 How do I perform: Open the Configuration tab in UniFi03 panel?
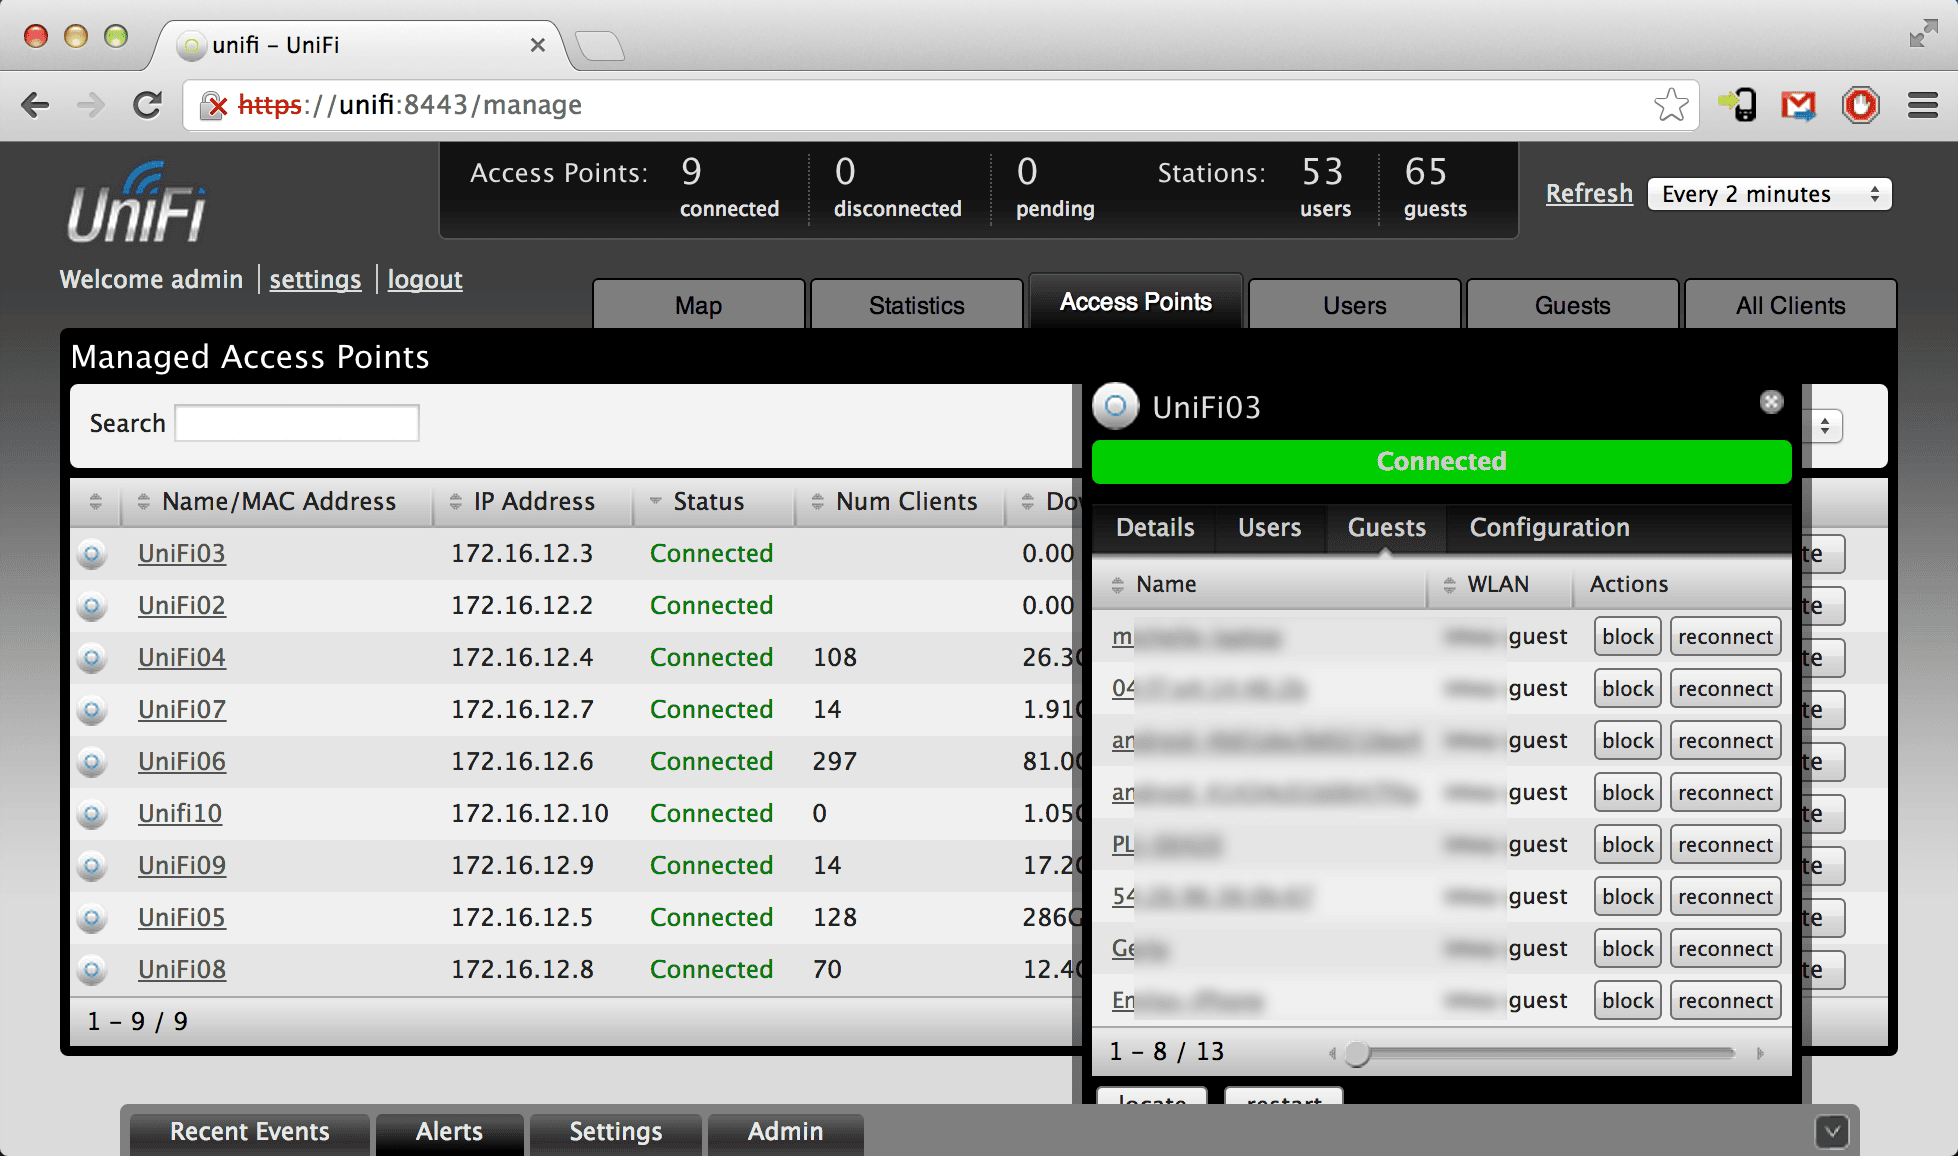[1549, 528]
